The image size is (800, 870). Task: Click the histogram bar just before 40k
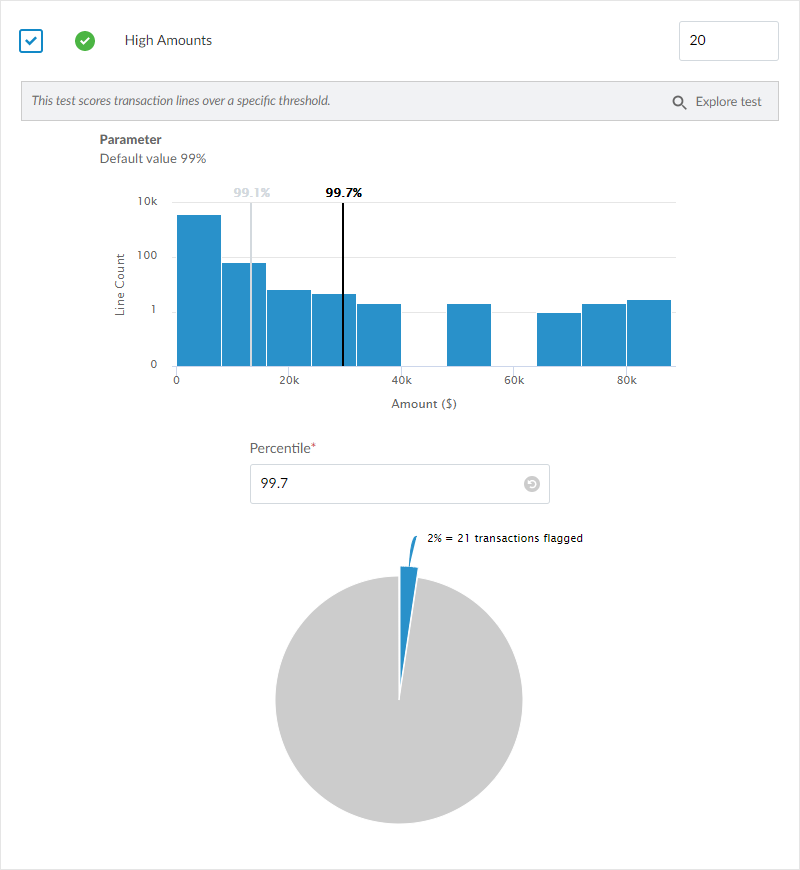point(379,334)
